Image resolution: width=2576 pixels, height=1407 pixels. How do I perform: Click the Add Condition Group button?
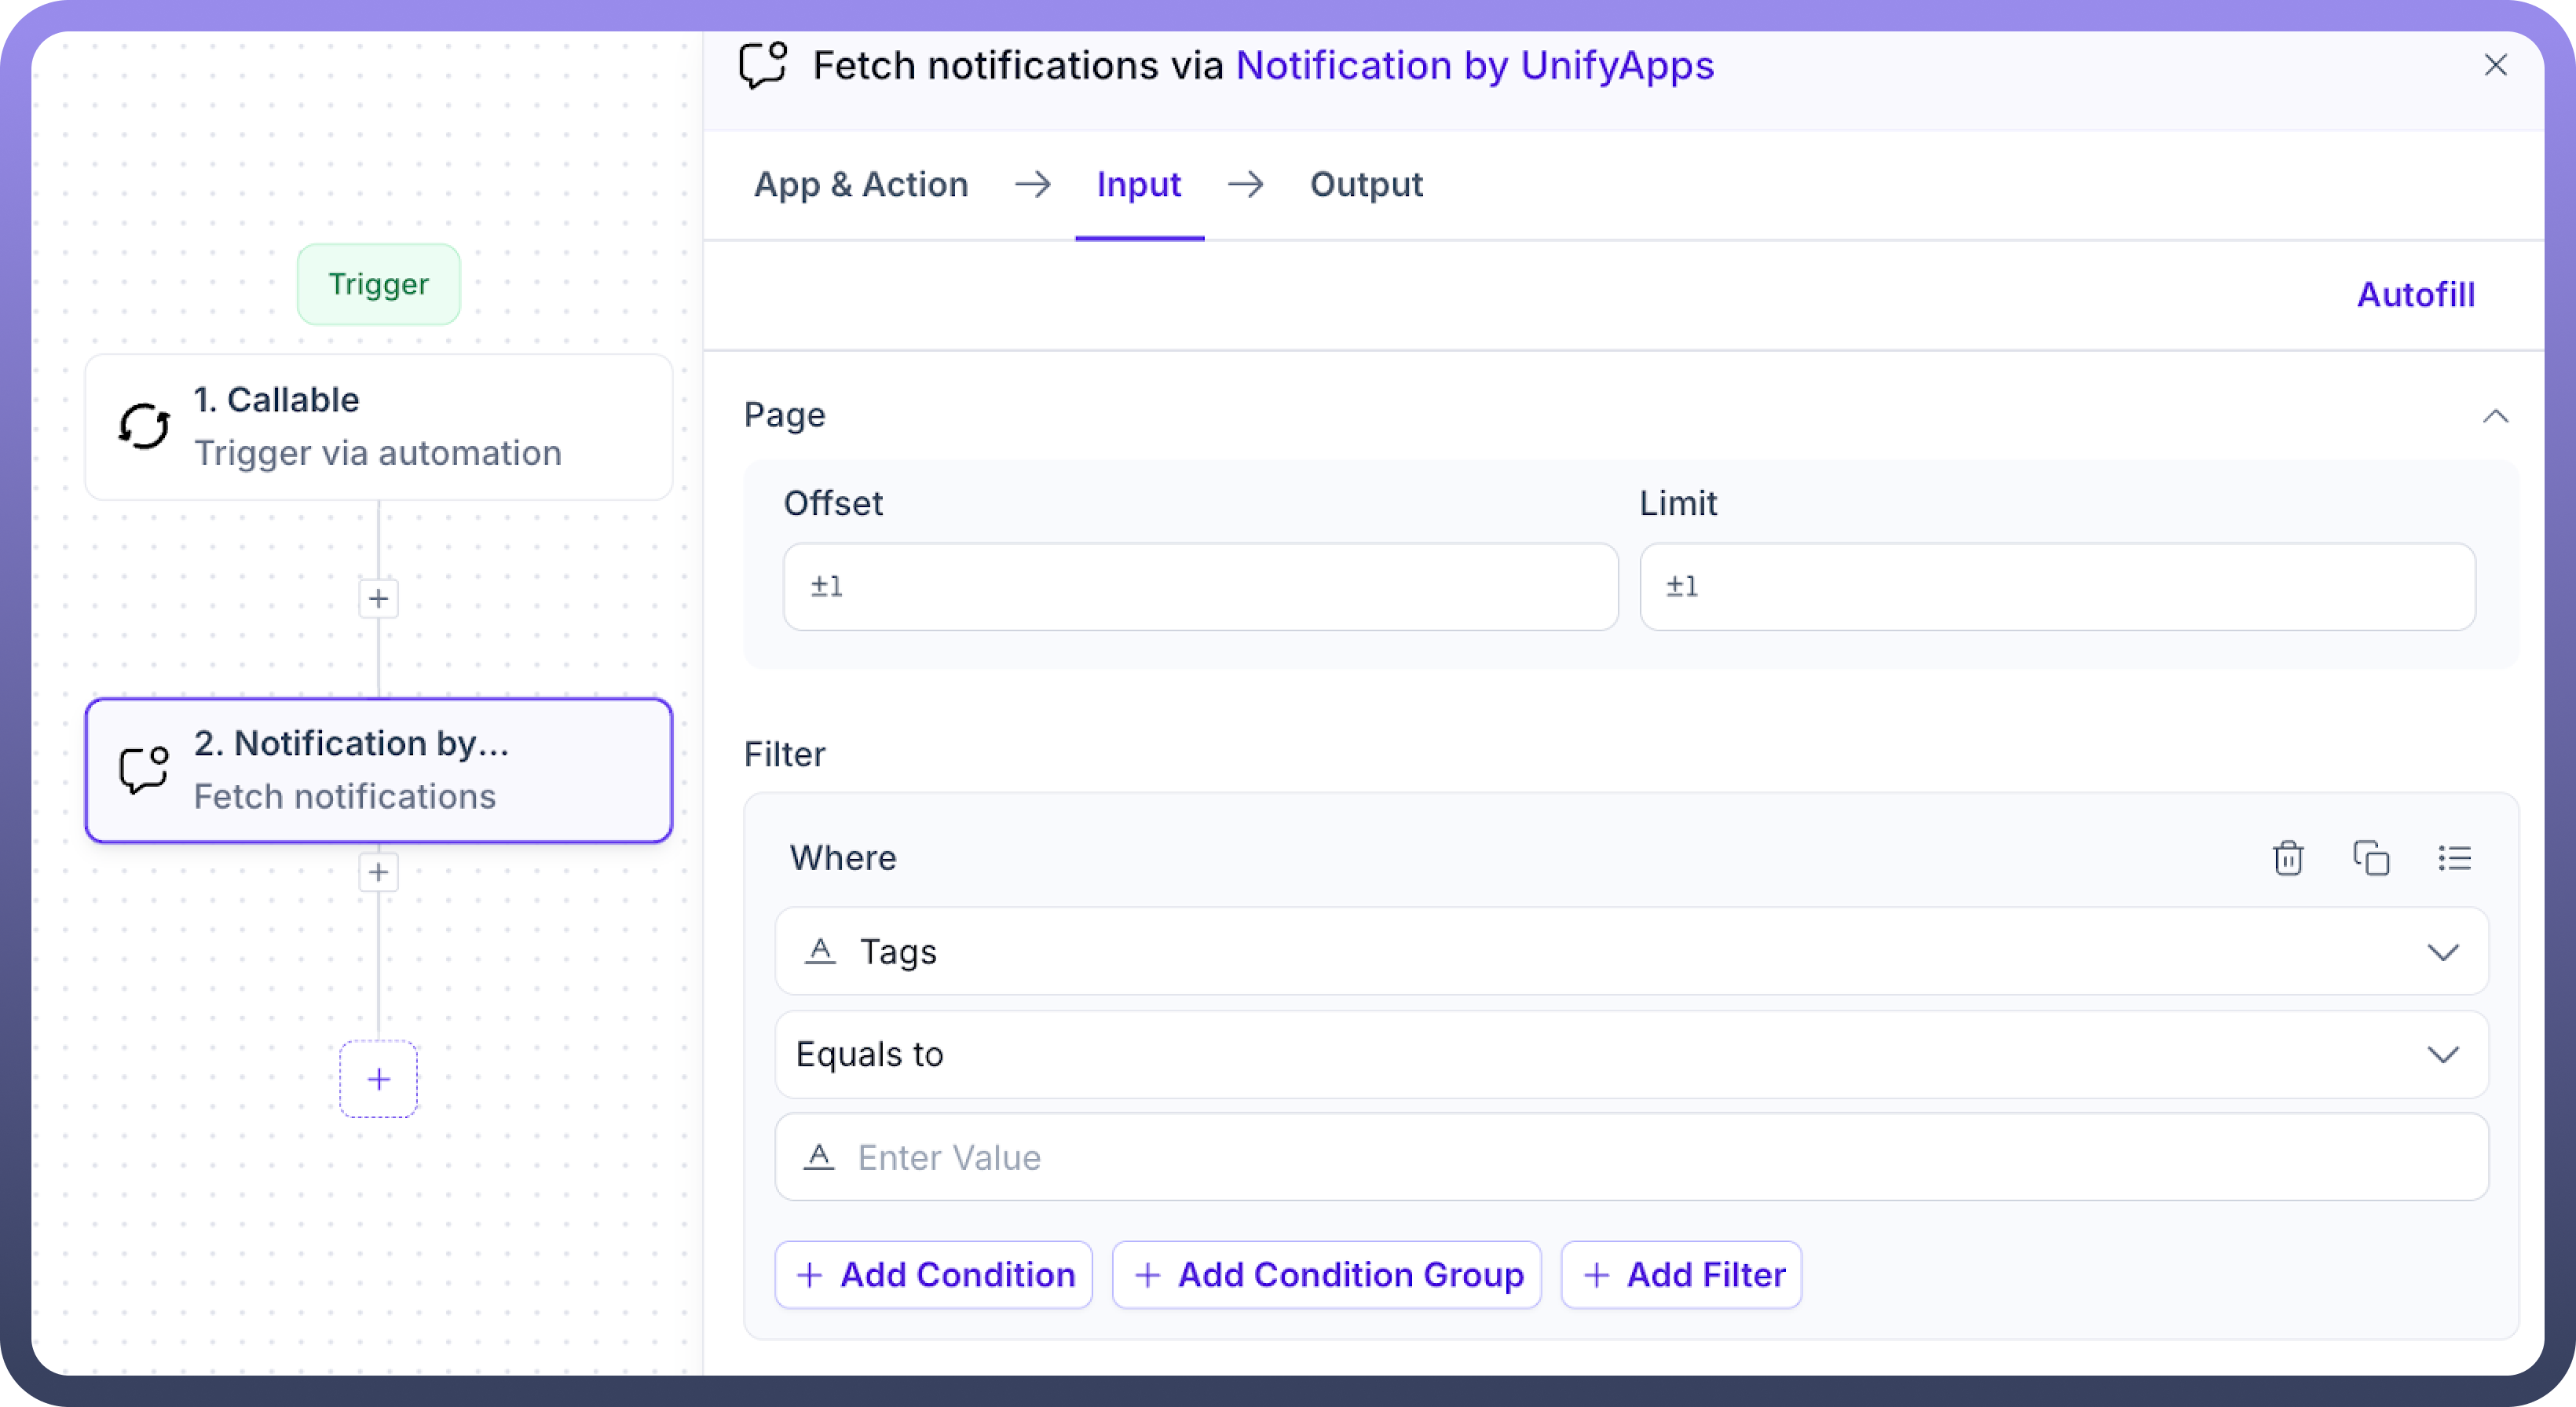tap(1326, 1274)
